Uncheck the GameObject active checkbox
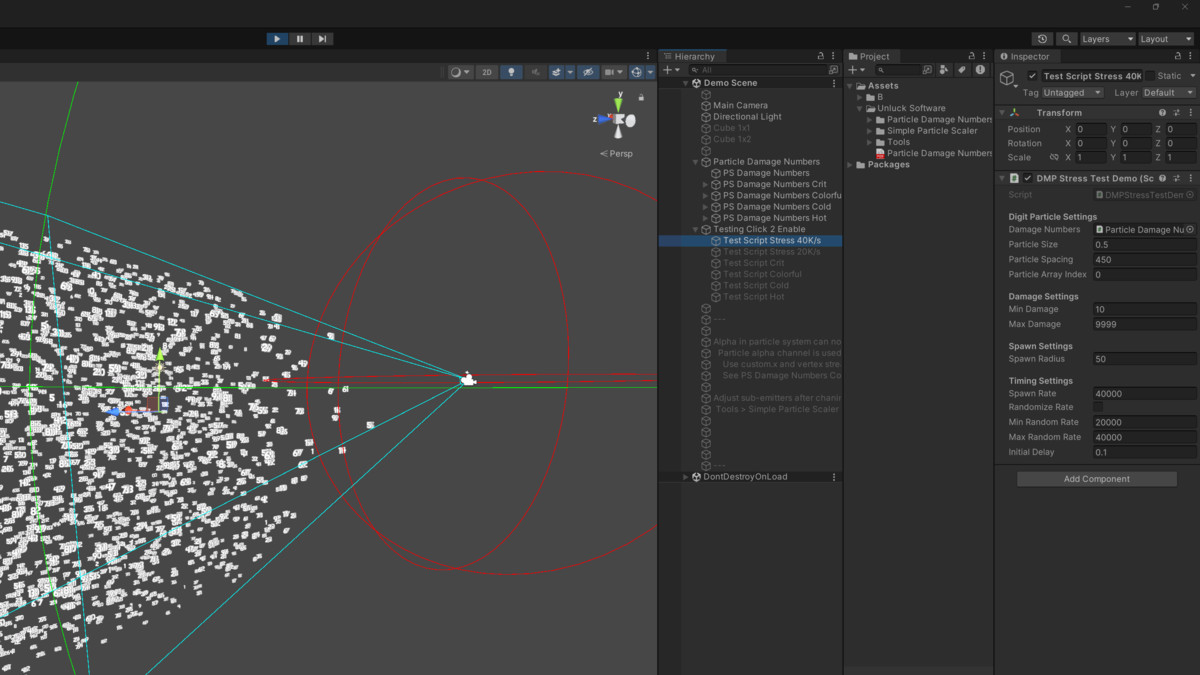The image size is (1200, 675). 1032,76
